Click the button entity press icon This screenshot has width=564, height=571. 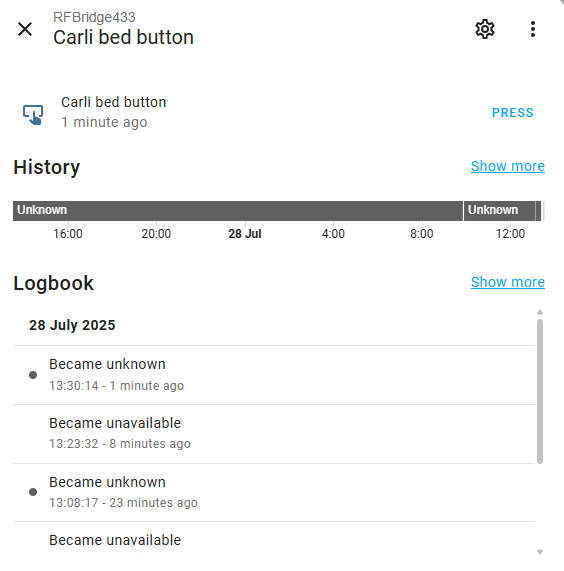click(33, 114)
